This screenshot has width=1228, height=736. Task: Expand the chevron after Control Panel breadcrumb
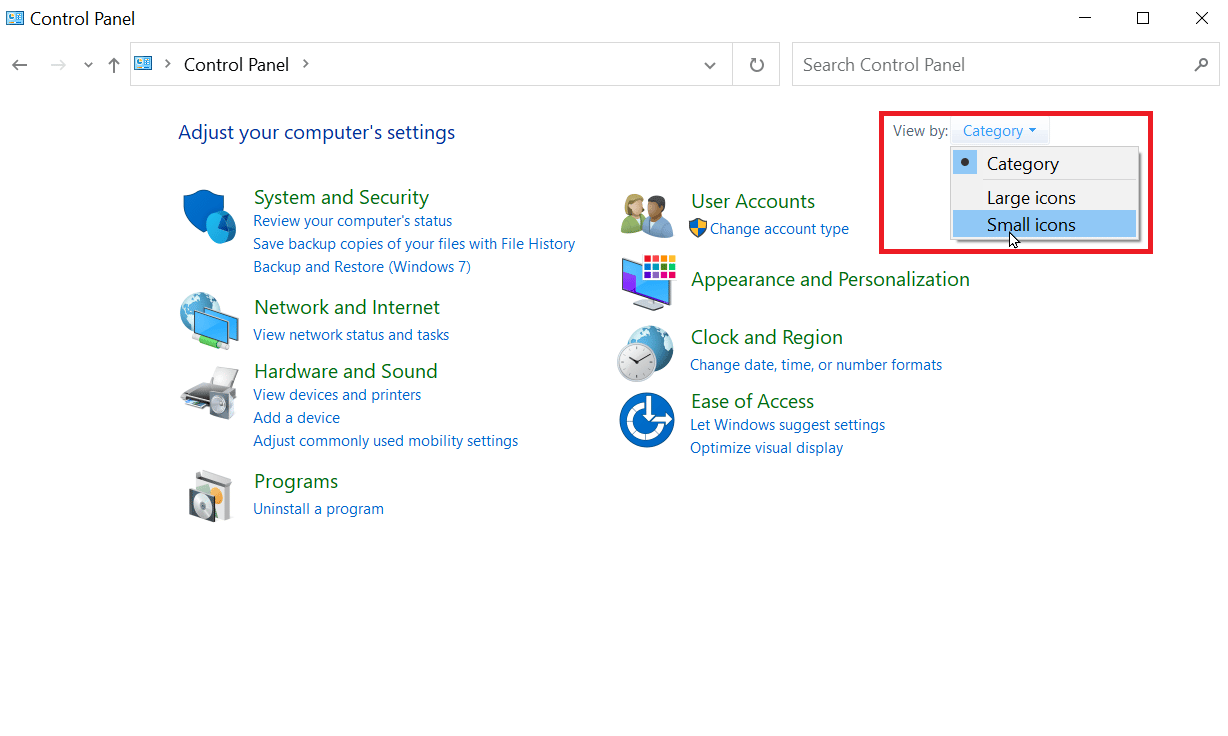coord(305,64)
